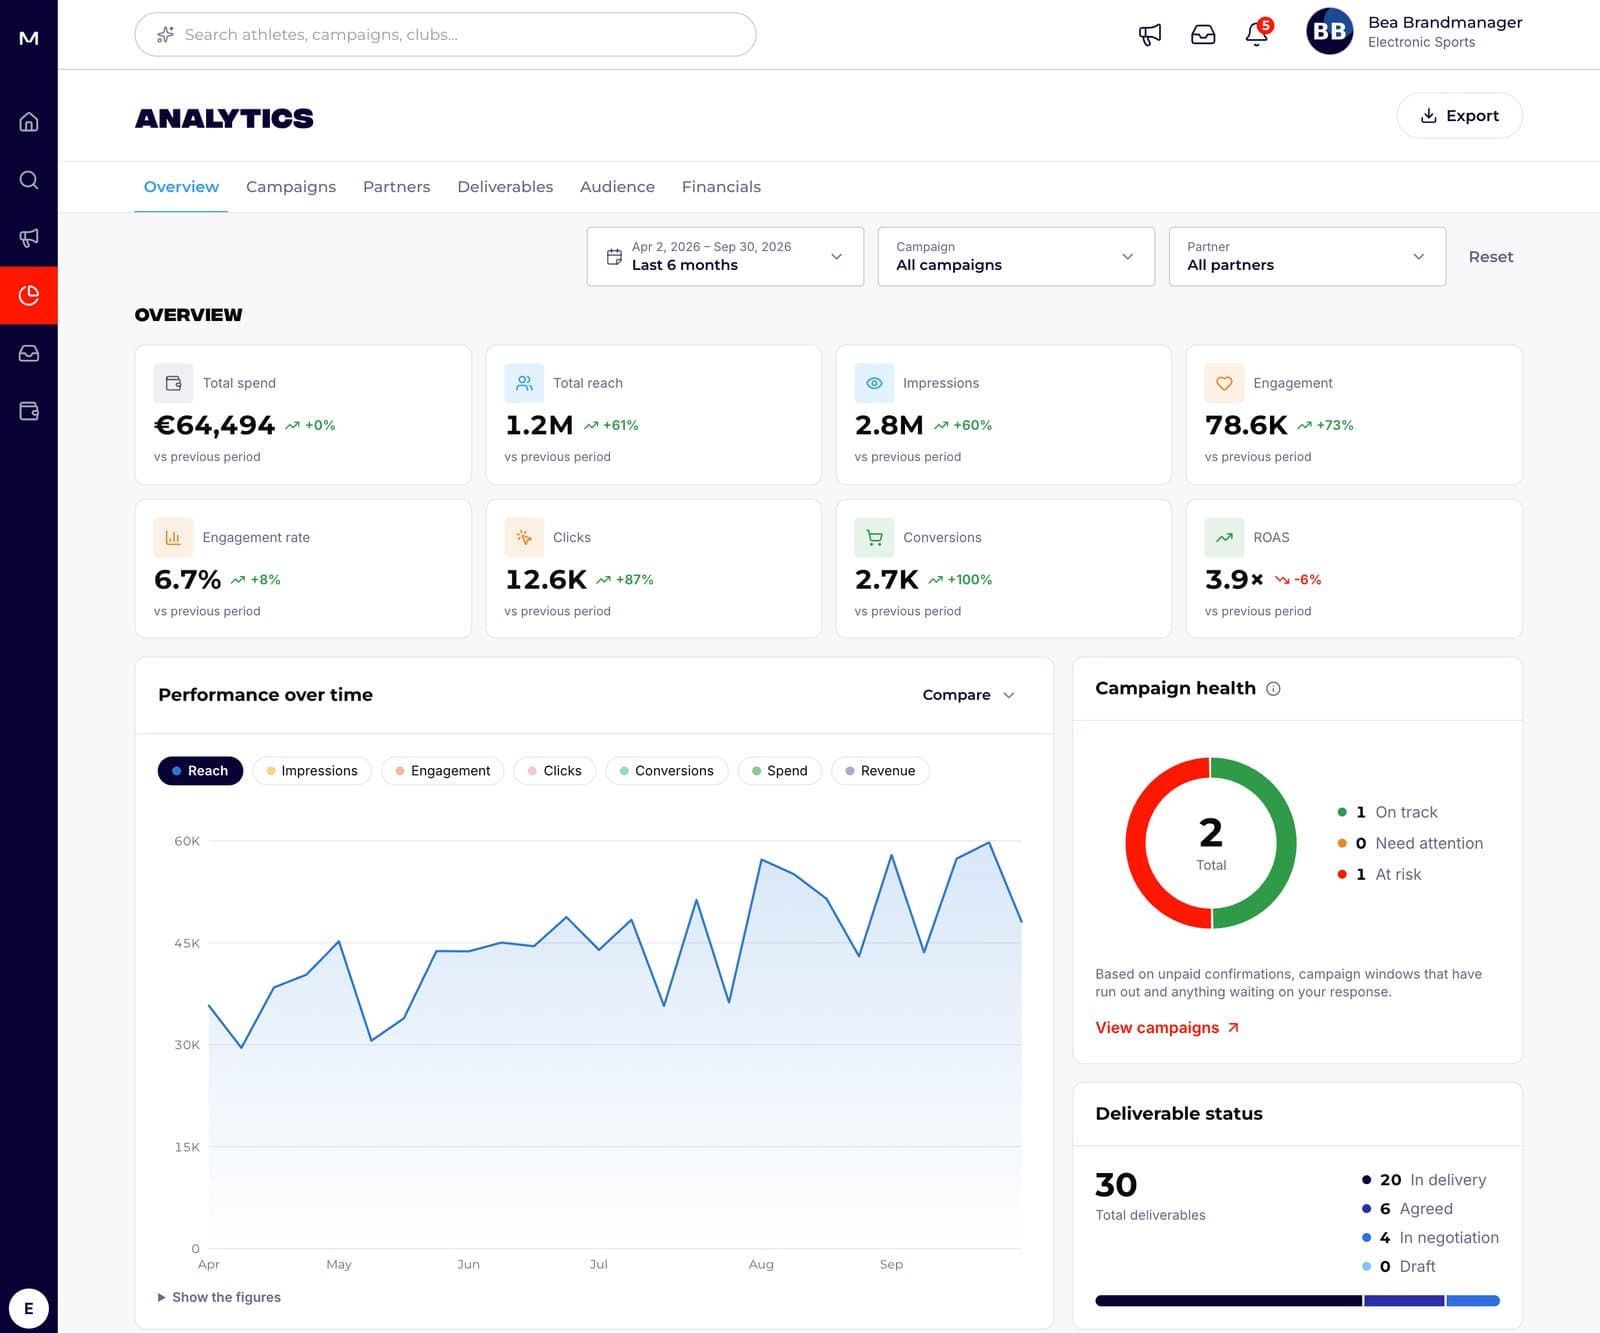Click the Engagement rate bar chart icon
The width and height of the screenshot is (1600, 1333).
[x=173, y=538]
